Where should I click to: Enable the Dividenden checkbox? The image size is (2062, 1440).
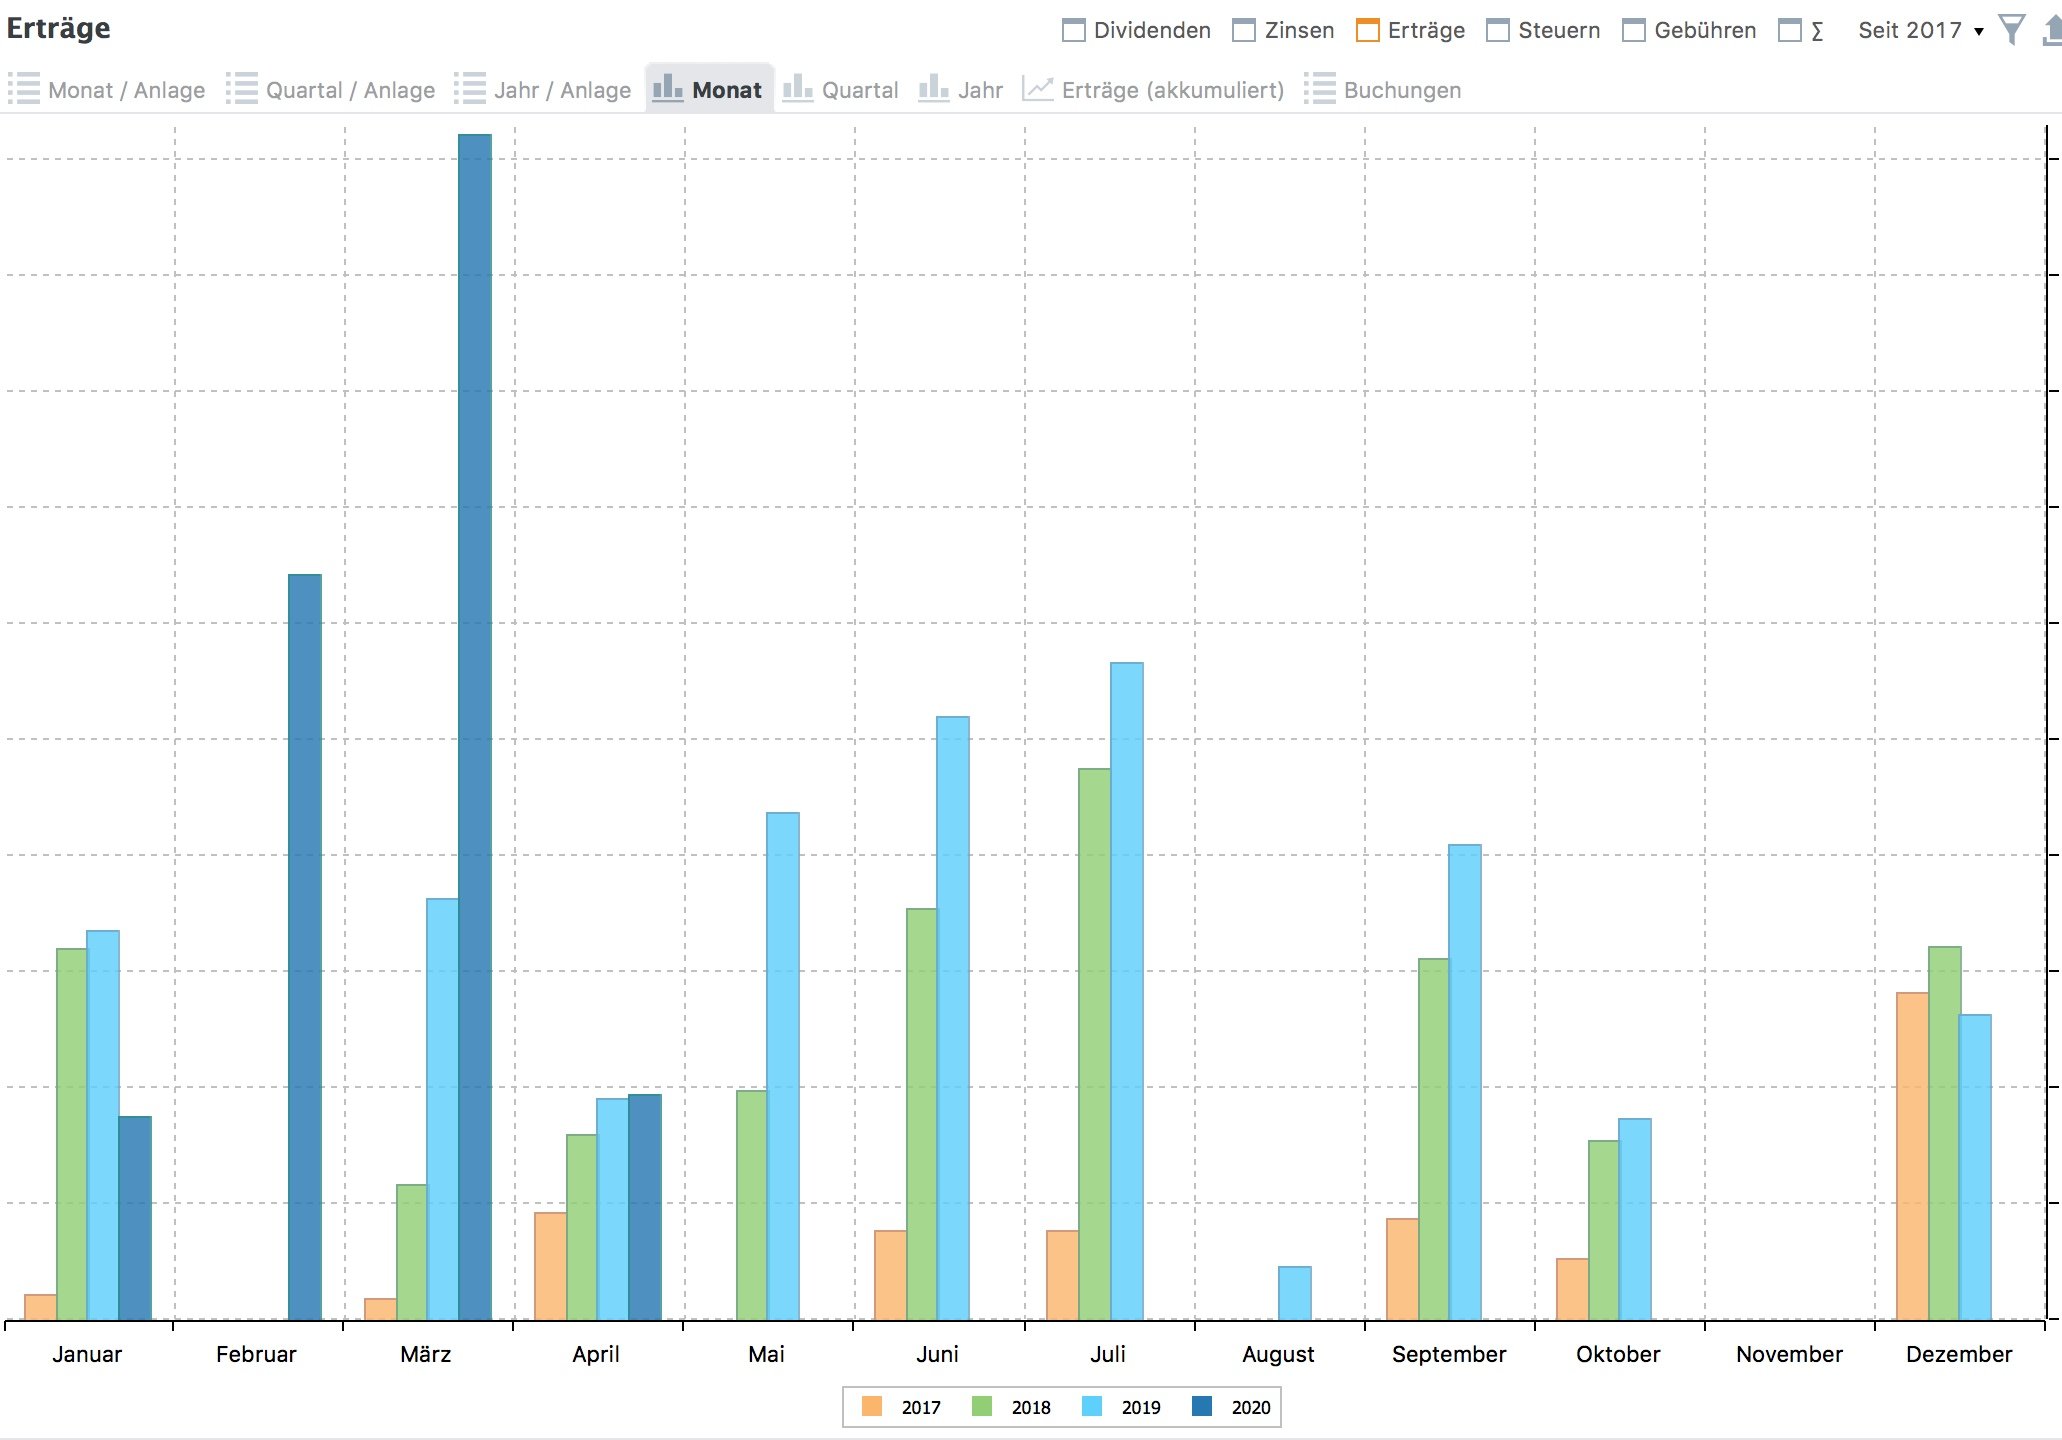1074,31
